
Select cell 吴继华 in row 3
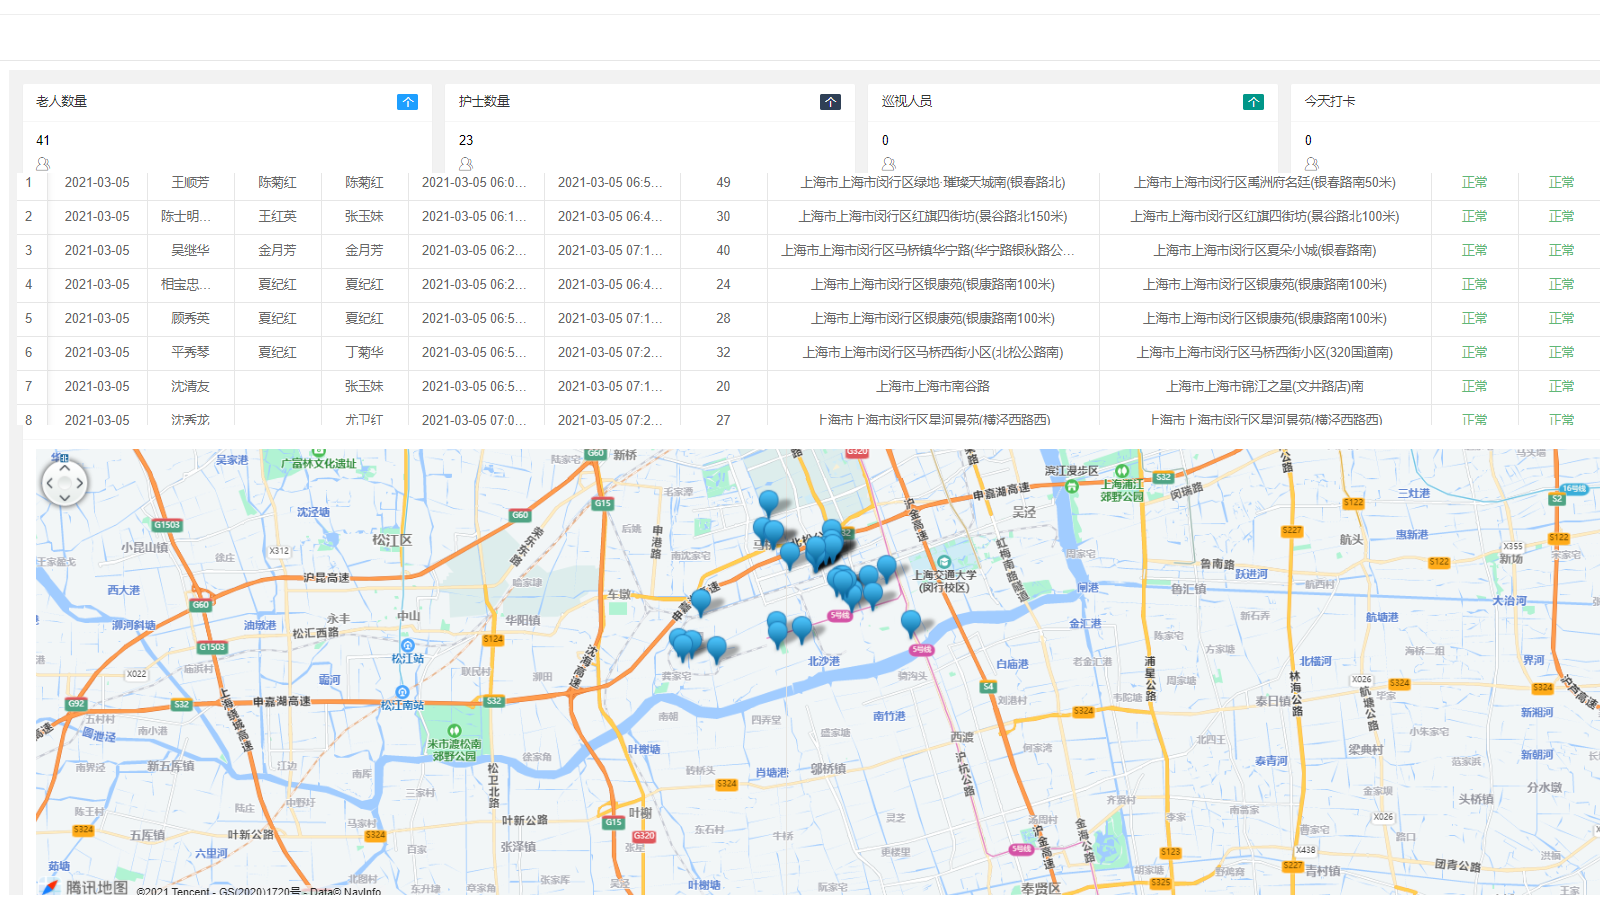[x=190, y=250]
